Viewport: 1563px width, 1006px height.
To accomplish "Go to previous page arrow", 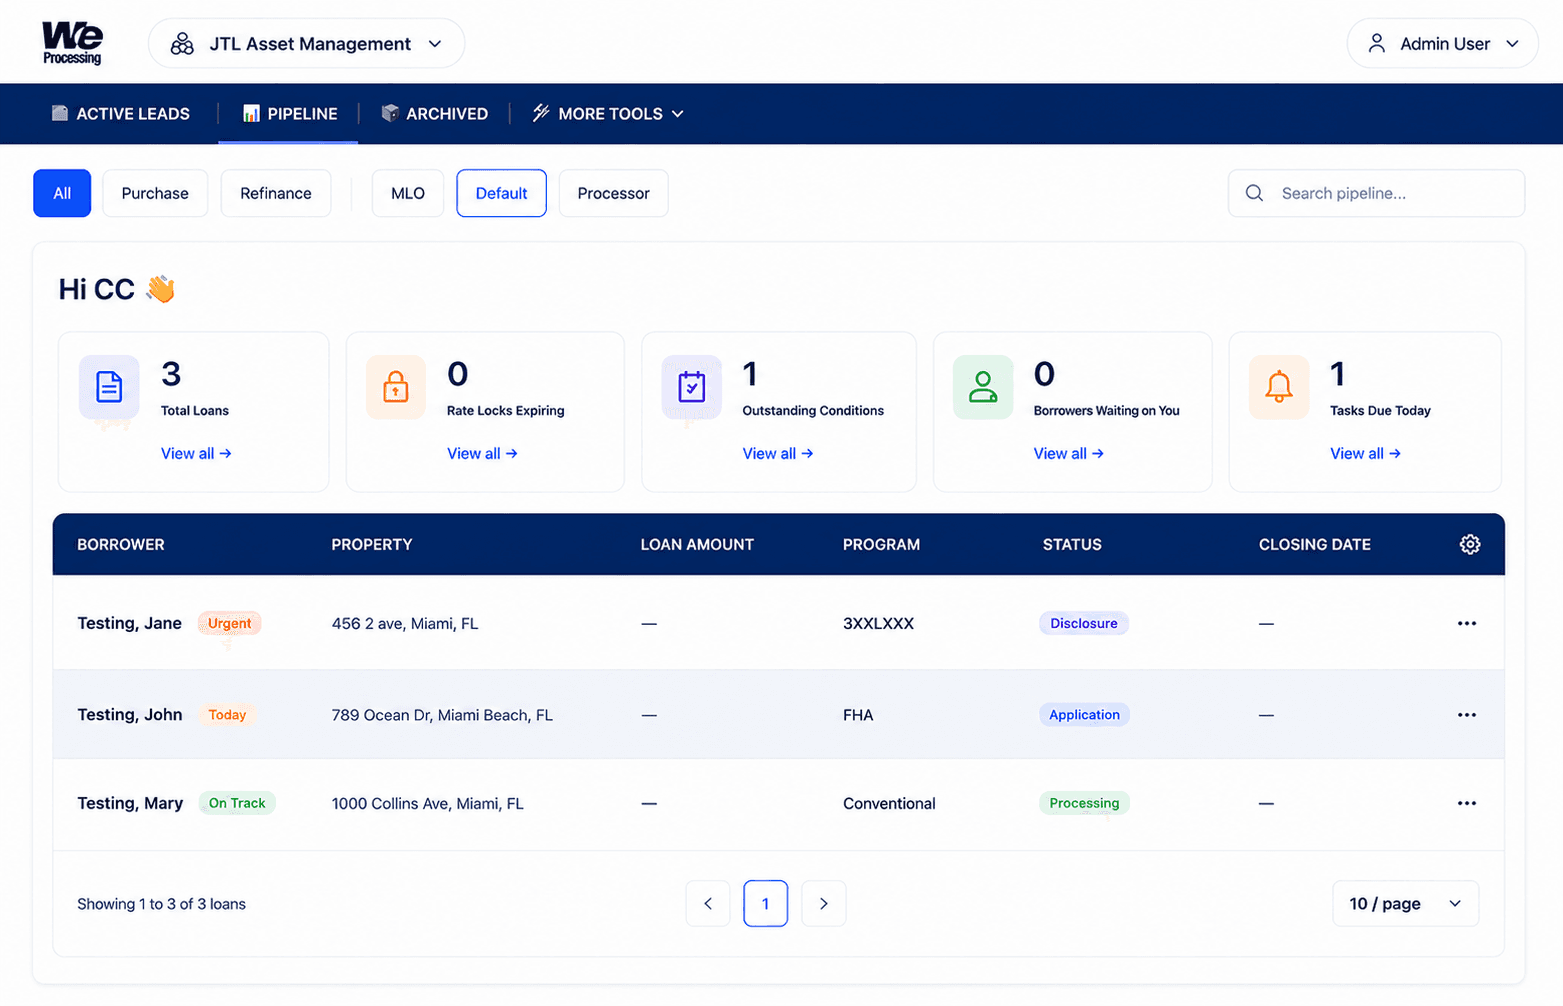I will click(708, 904).
